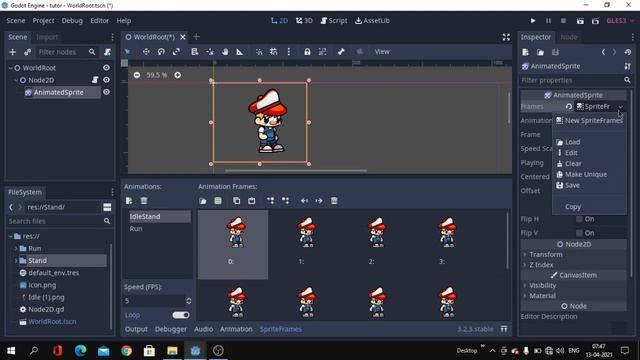Add frames from a sprite sheet
This screenshot has height=360, width=640.
(x=218, y=200)
